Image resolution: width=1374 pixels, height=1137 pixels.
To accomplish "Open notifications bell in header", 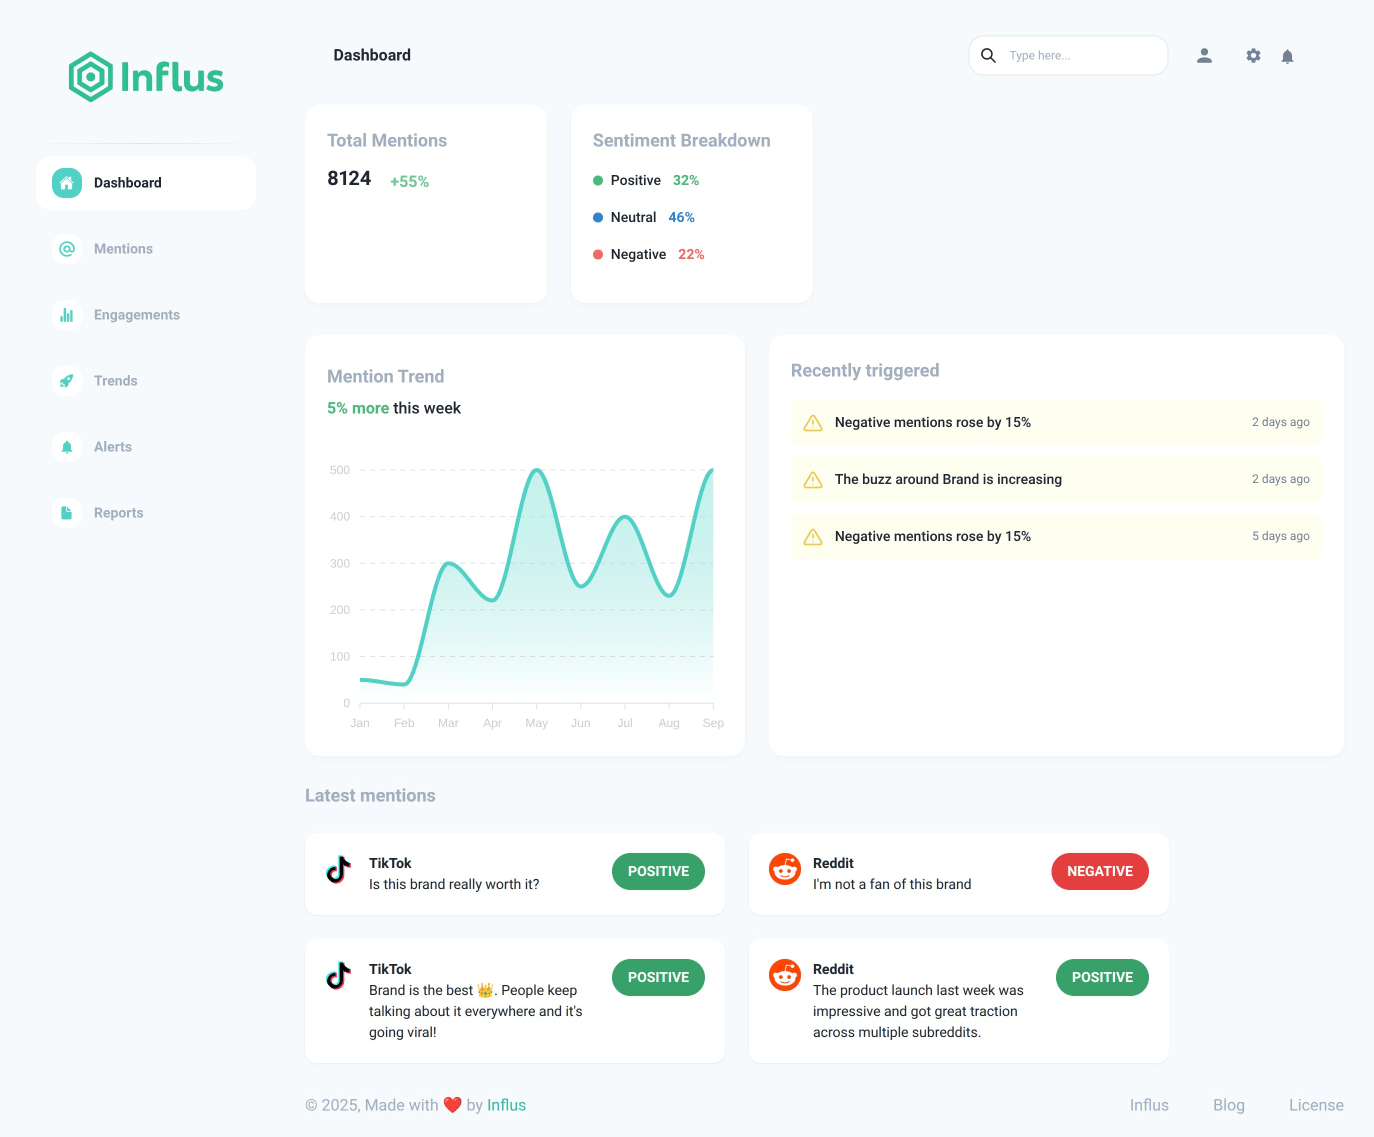I will pos(1288,56).
